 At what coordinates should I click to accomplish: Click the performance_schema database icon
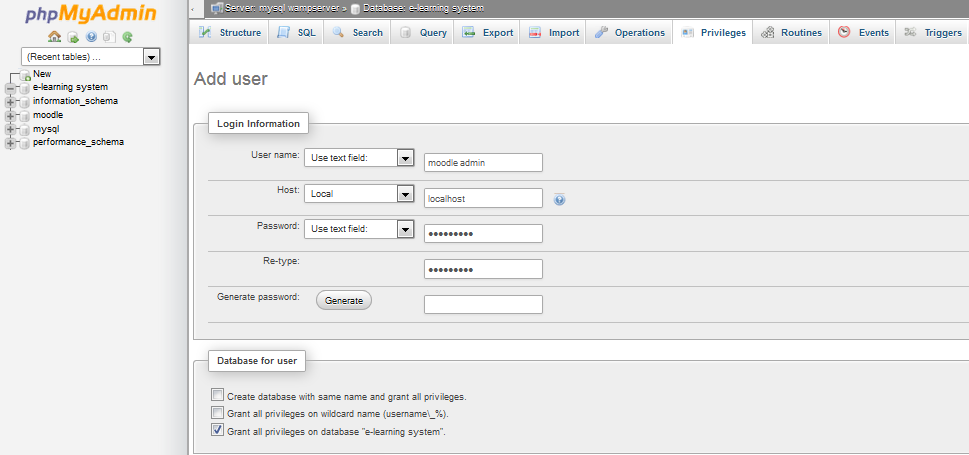(25, 143)
